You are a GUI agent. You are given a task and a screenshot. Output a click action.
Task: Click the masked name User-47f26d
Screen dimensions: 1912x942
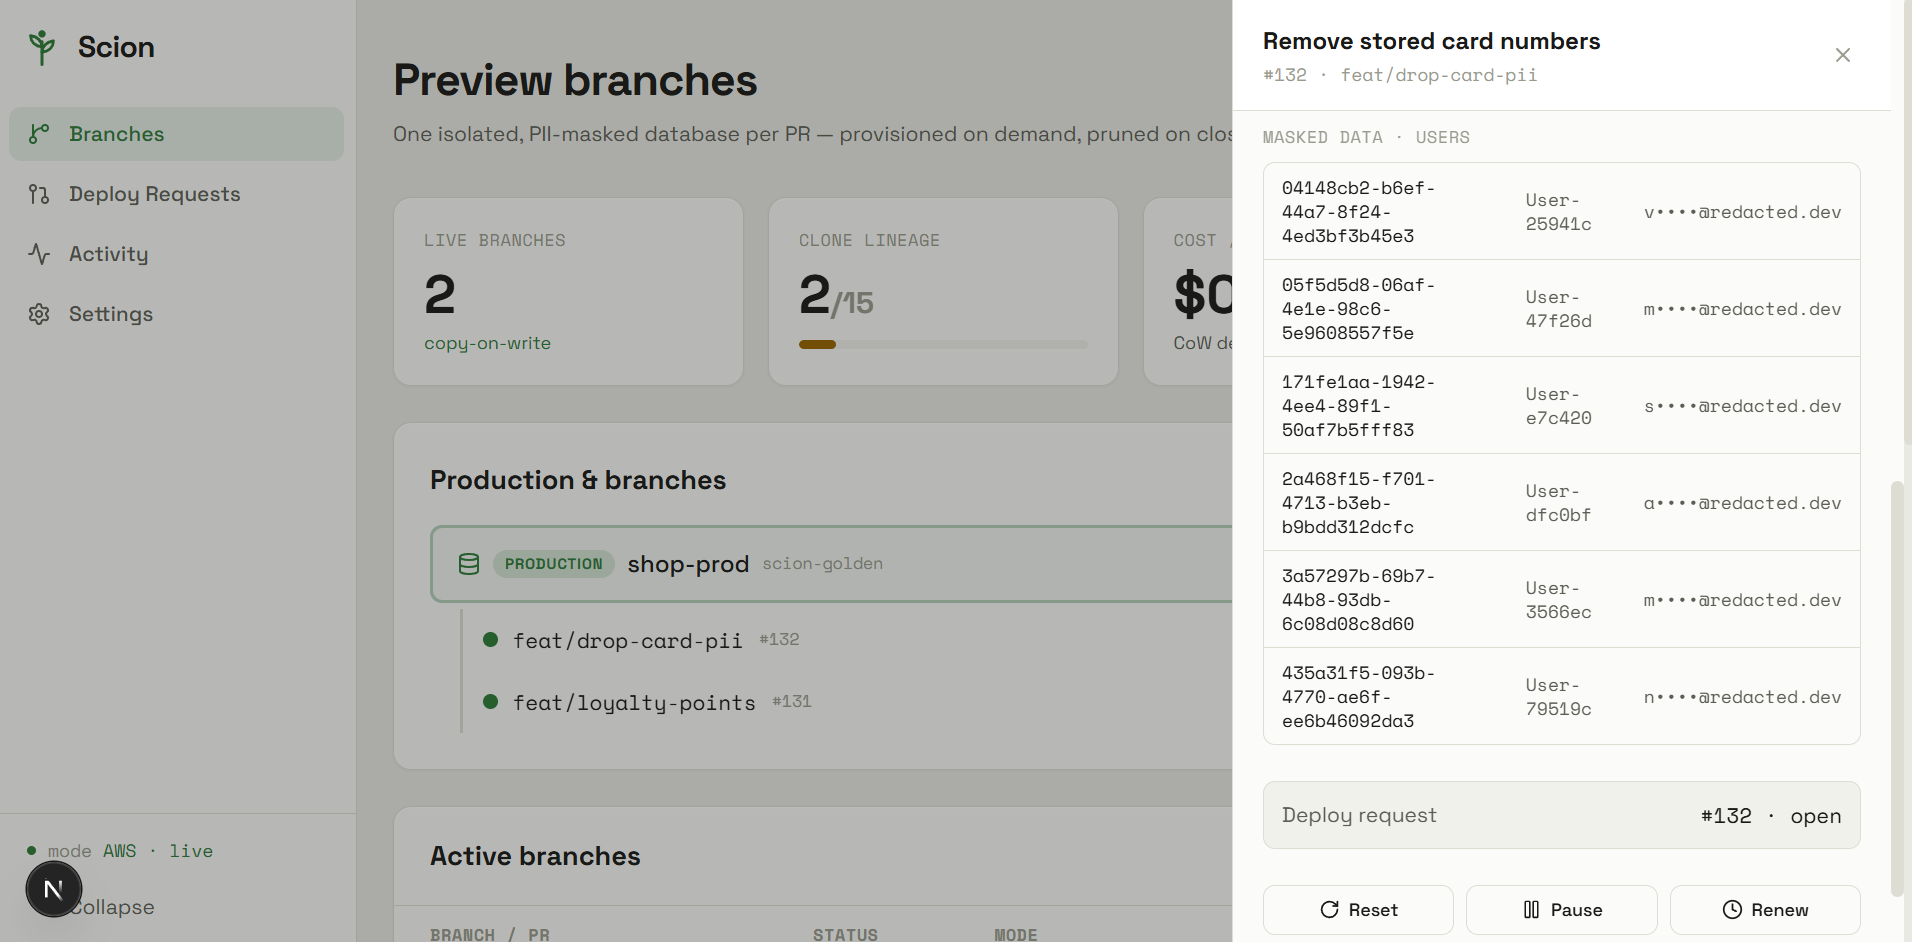coord(1558,309)
